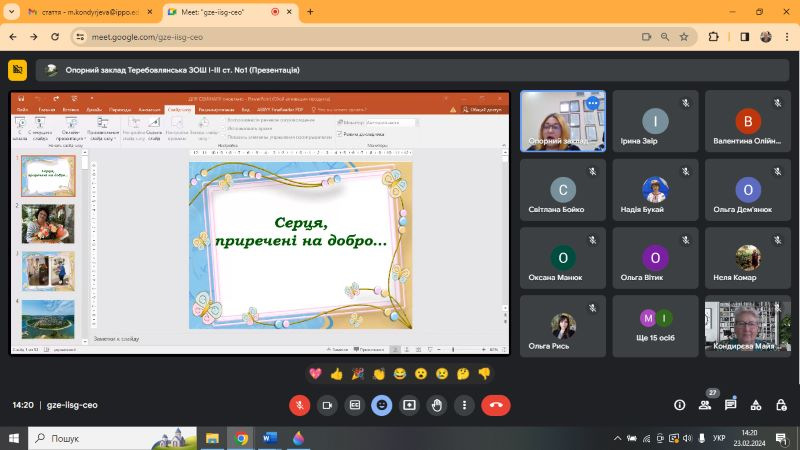The width and height of the screenshot is (800, 450).
Task: Send the thinking face reaction
Action: click(463, 374)
